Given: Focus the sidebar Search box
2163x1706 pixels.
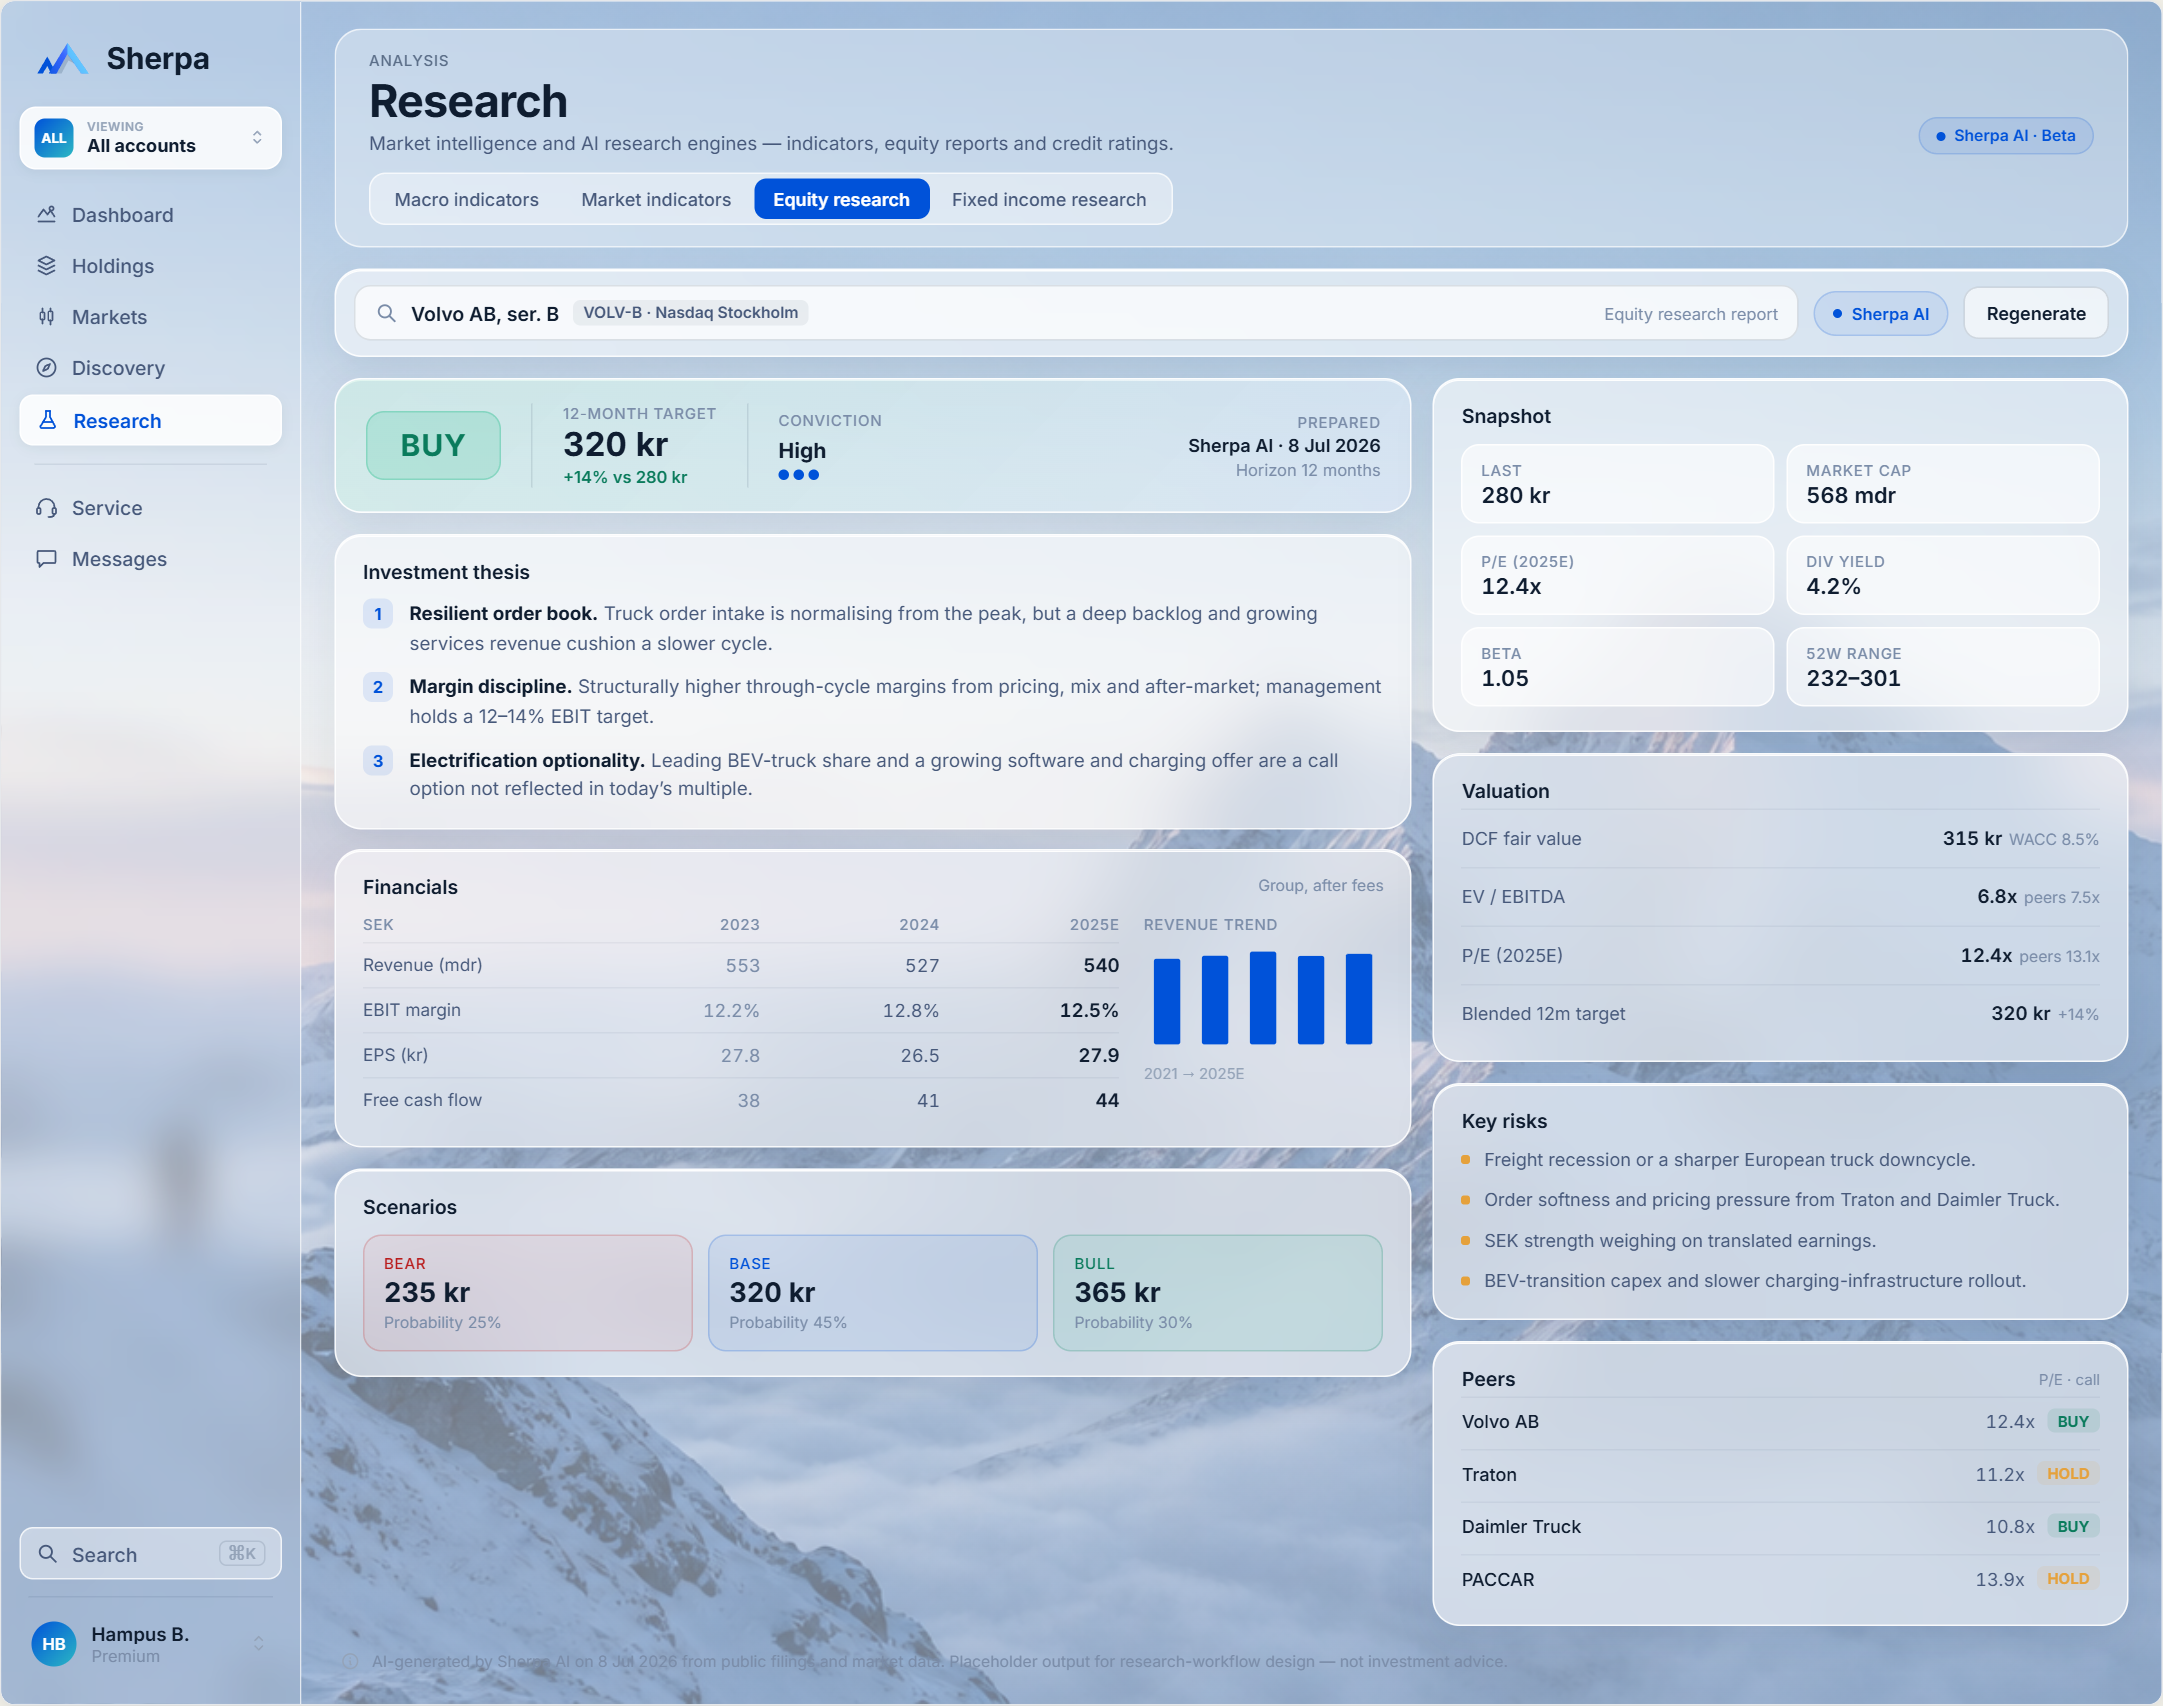Looking at the screenshot, I should pyautogui.click(x=150, y=1554).
